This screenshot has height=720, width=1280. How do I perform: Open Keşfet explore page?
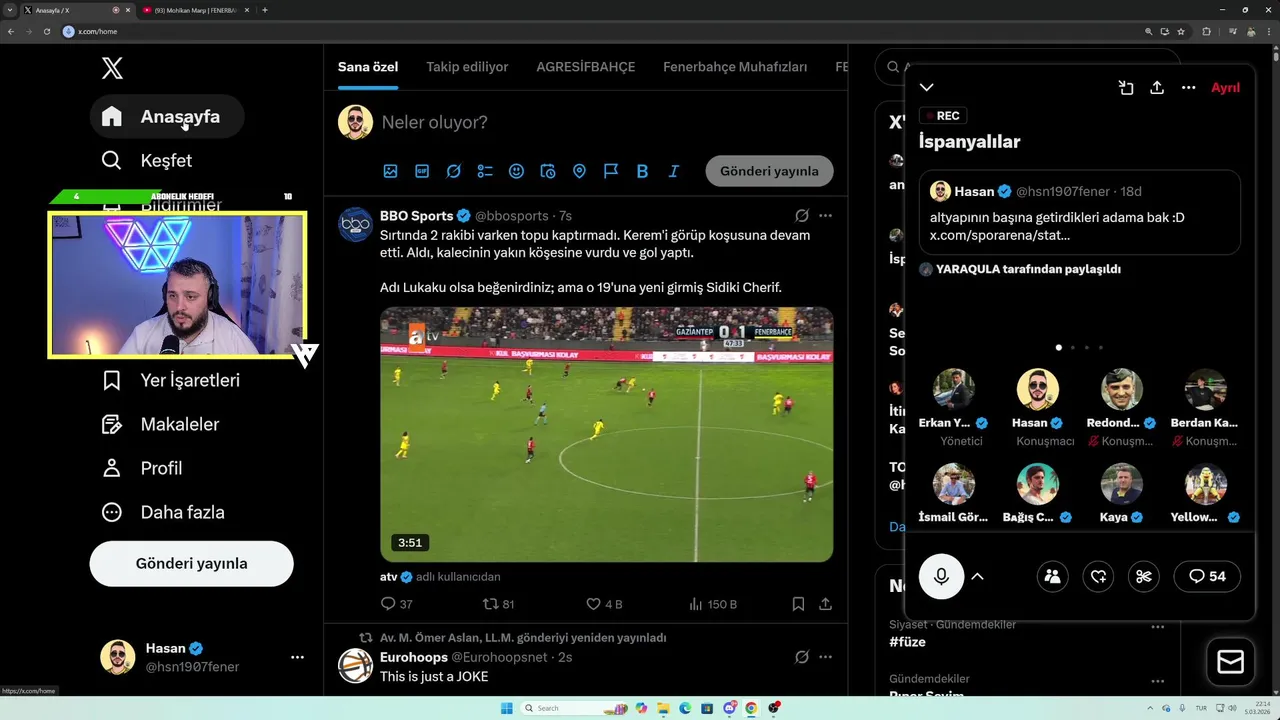point(146,160)
